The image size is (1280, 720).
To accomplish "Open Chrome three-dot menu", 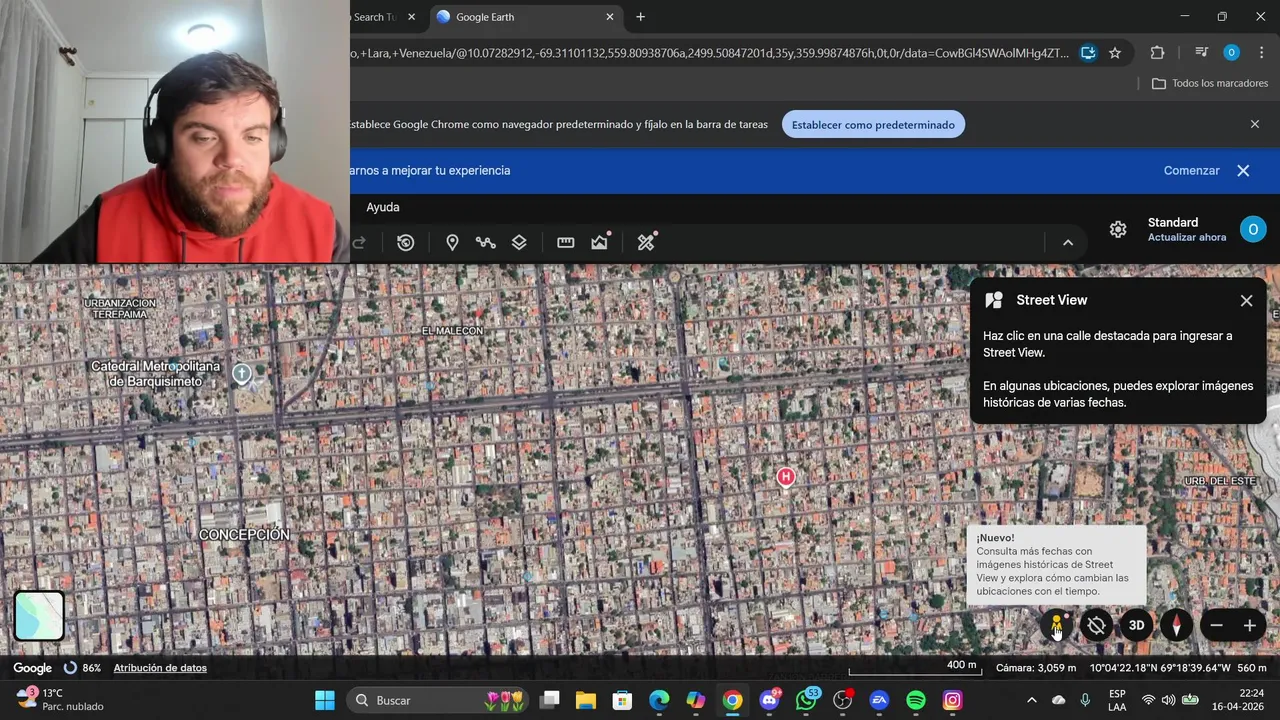I will 1261,53.
